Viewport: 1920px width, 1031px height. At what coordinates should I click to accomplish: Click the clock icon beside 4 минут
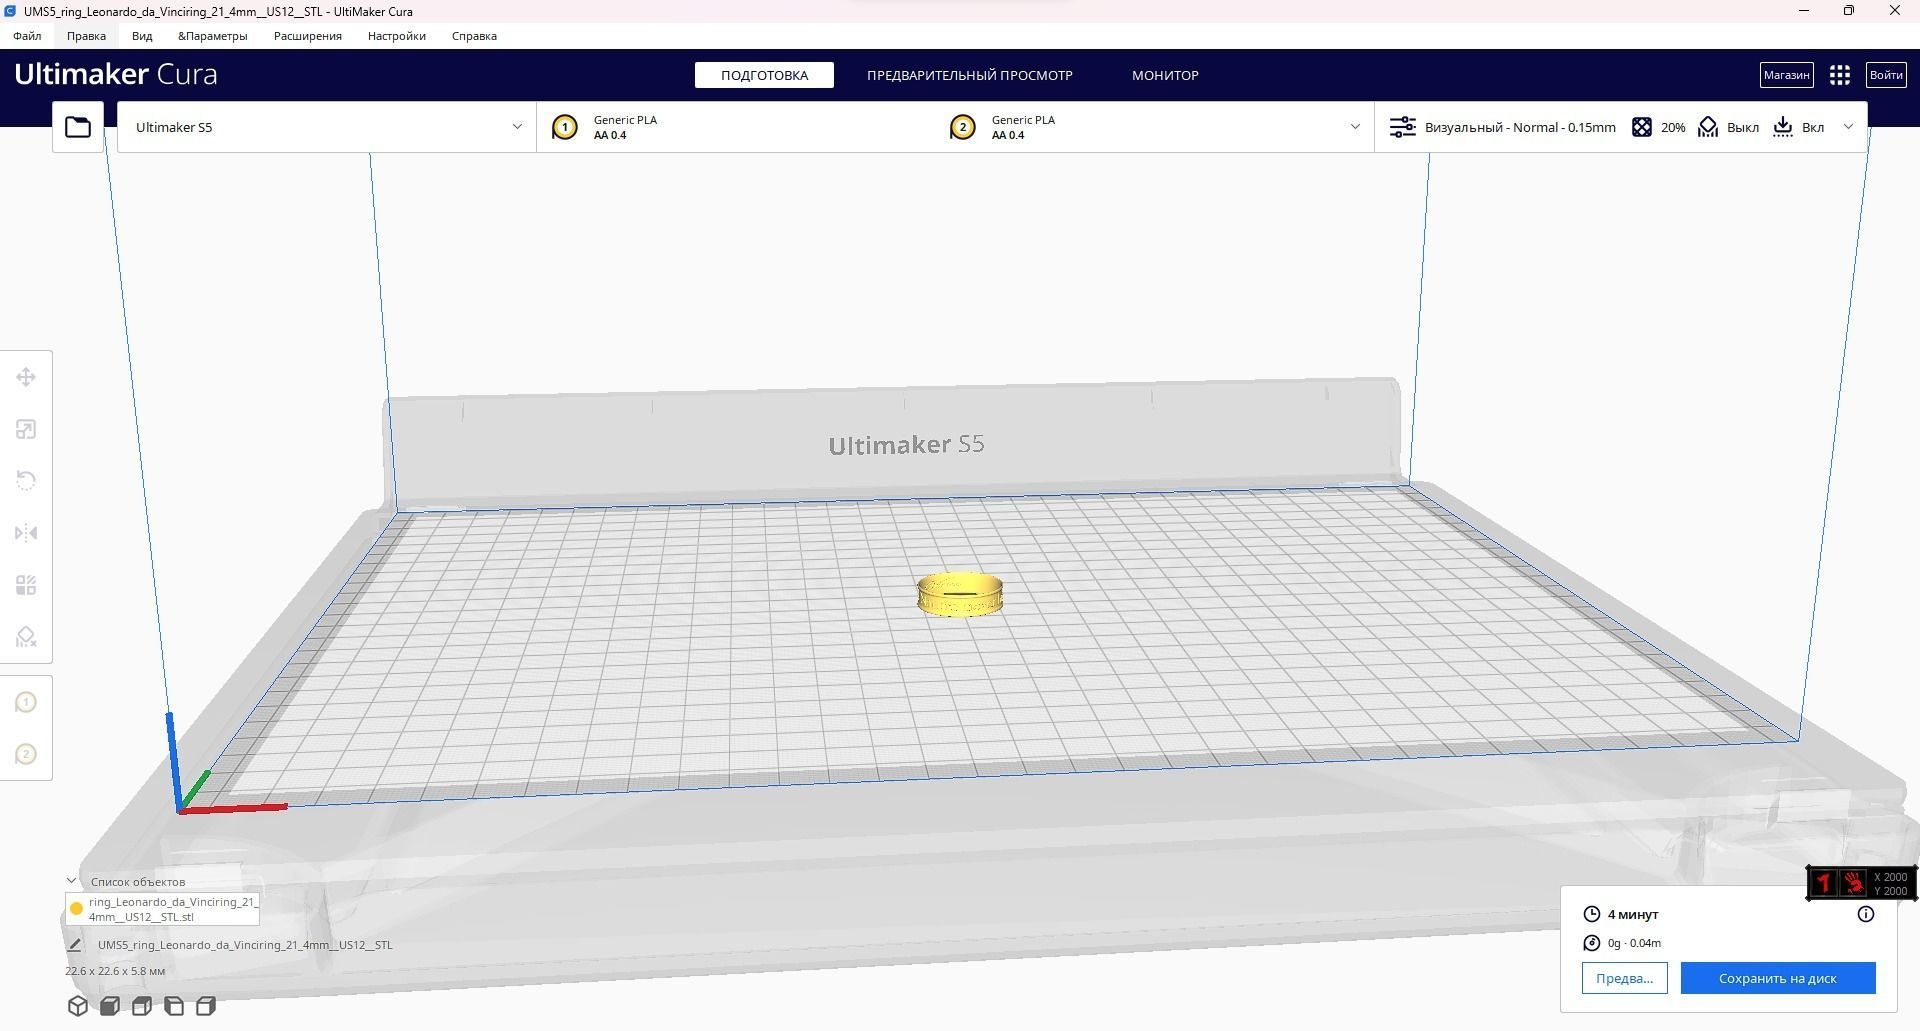(x=1592, y=914)
